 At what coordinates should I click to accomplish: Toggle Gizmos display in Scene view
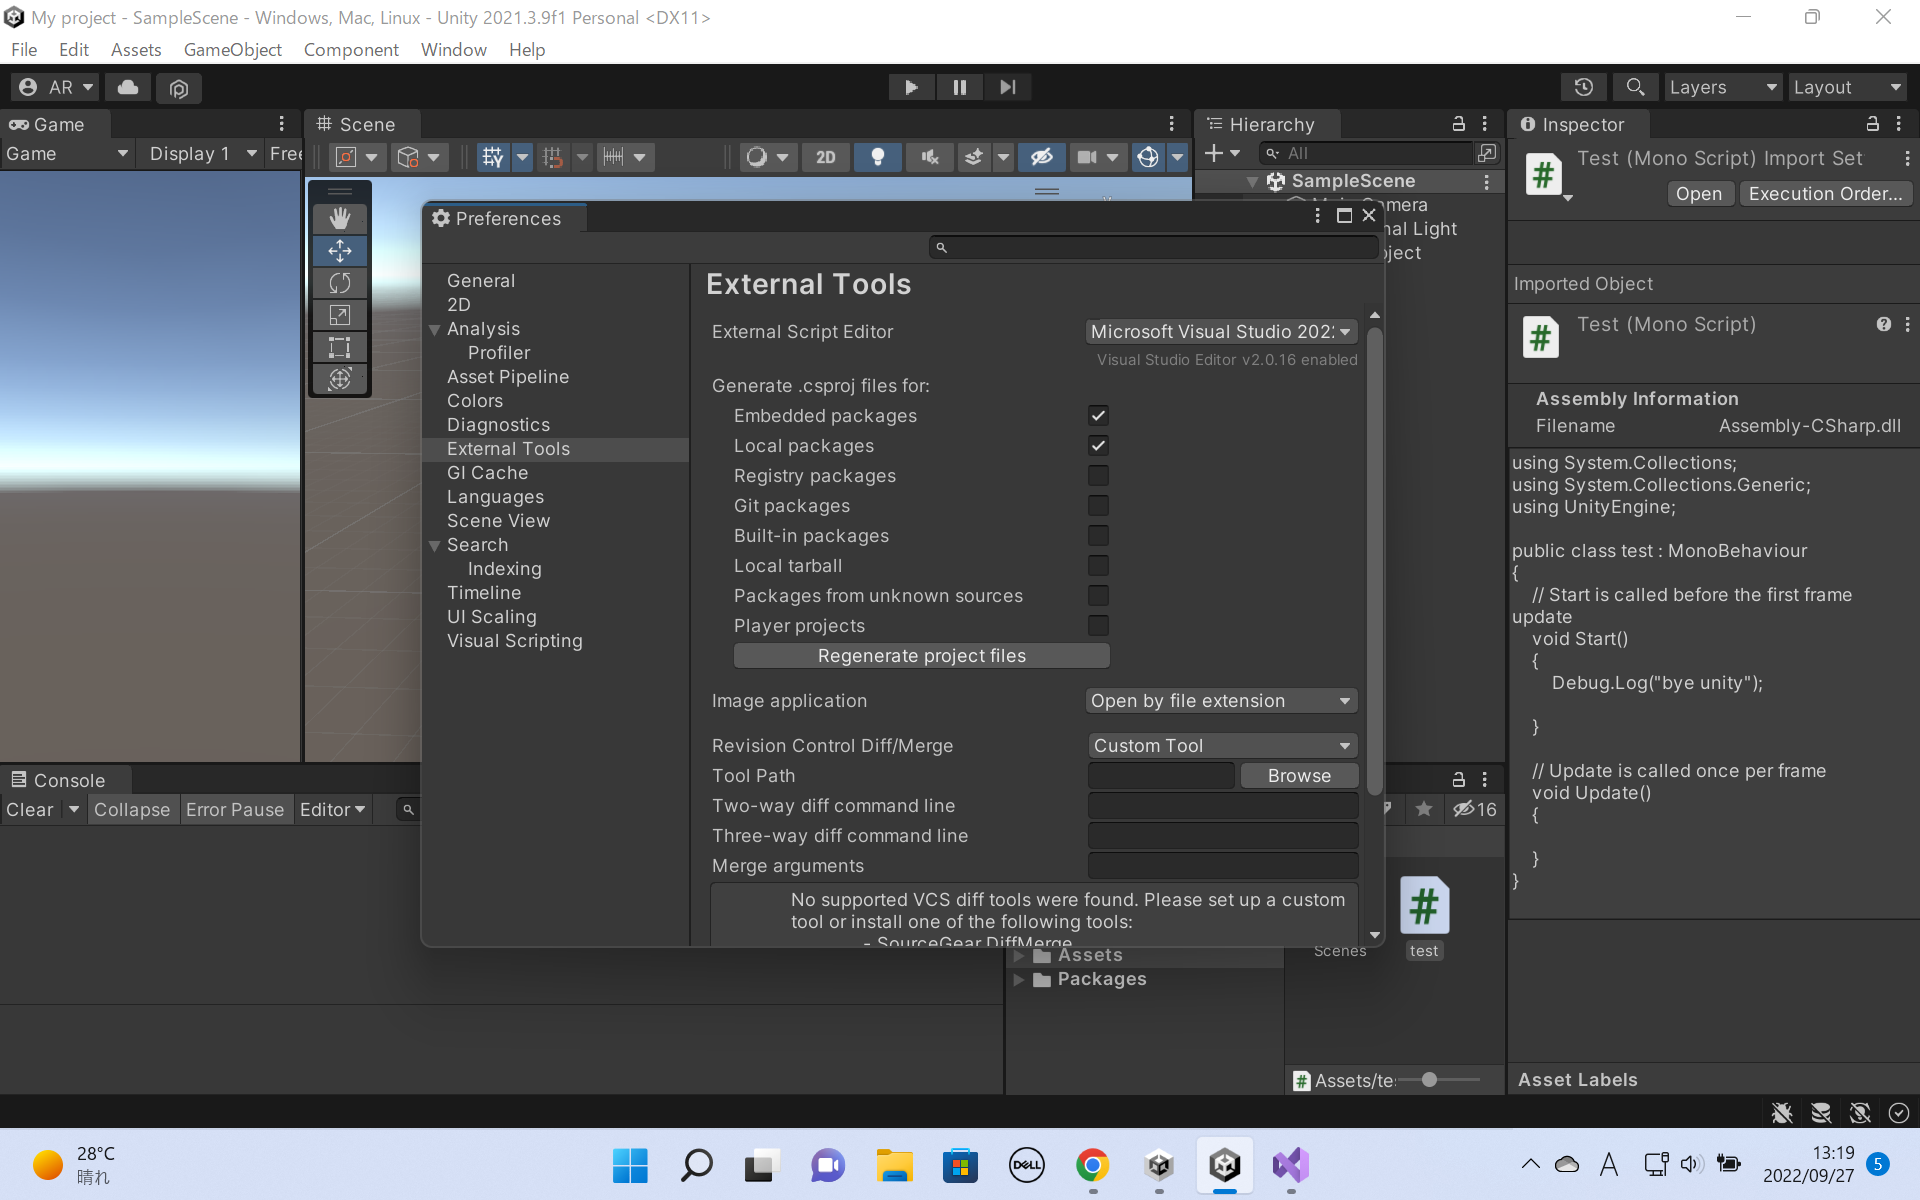[x=1148, y=156]
